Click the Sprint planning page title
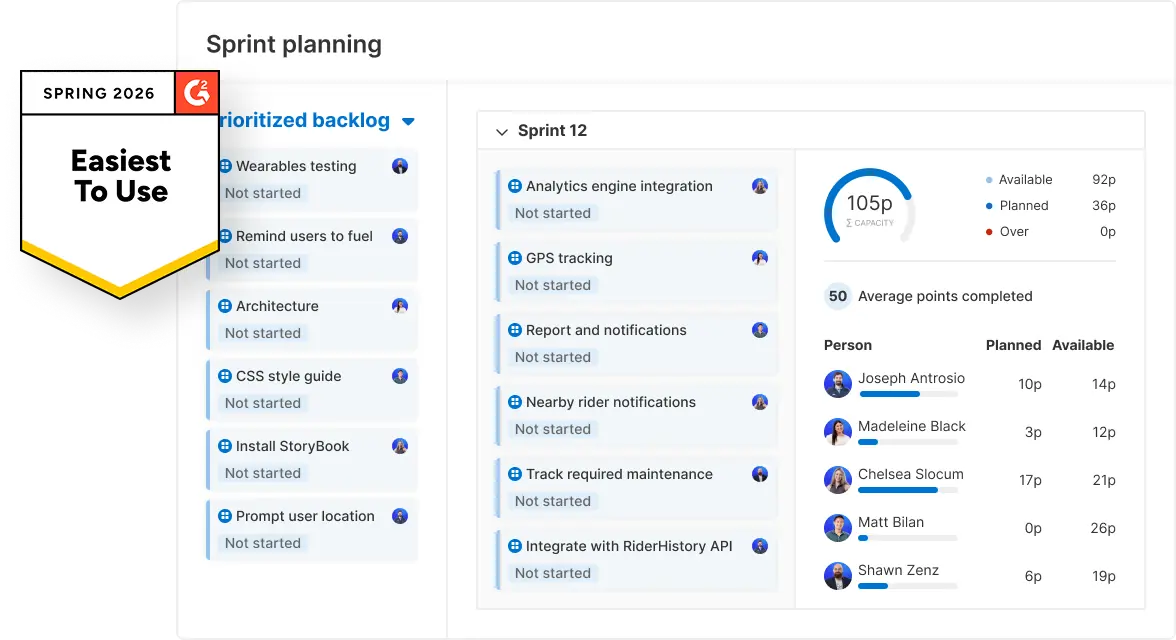Viewport: 1176px width, 640px height. pyautogui.click(x=294, y=44)
